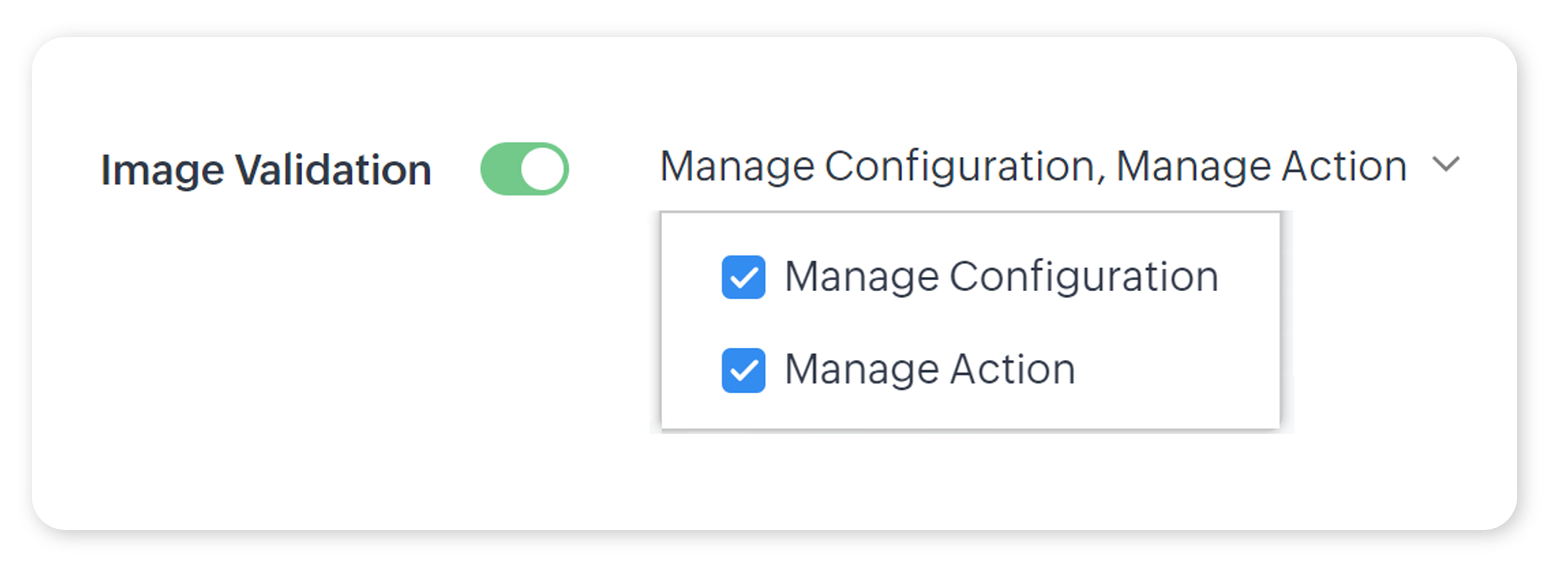Choose the first entry in the permissions list
Screen dimensions: 1549x572
pos(1001,277)
